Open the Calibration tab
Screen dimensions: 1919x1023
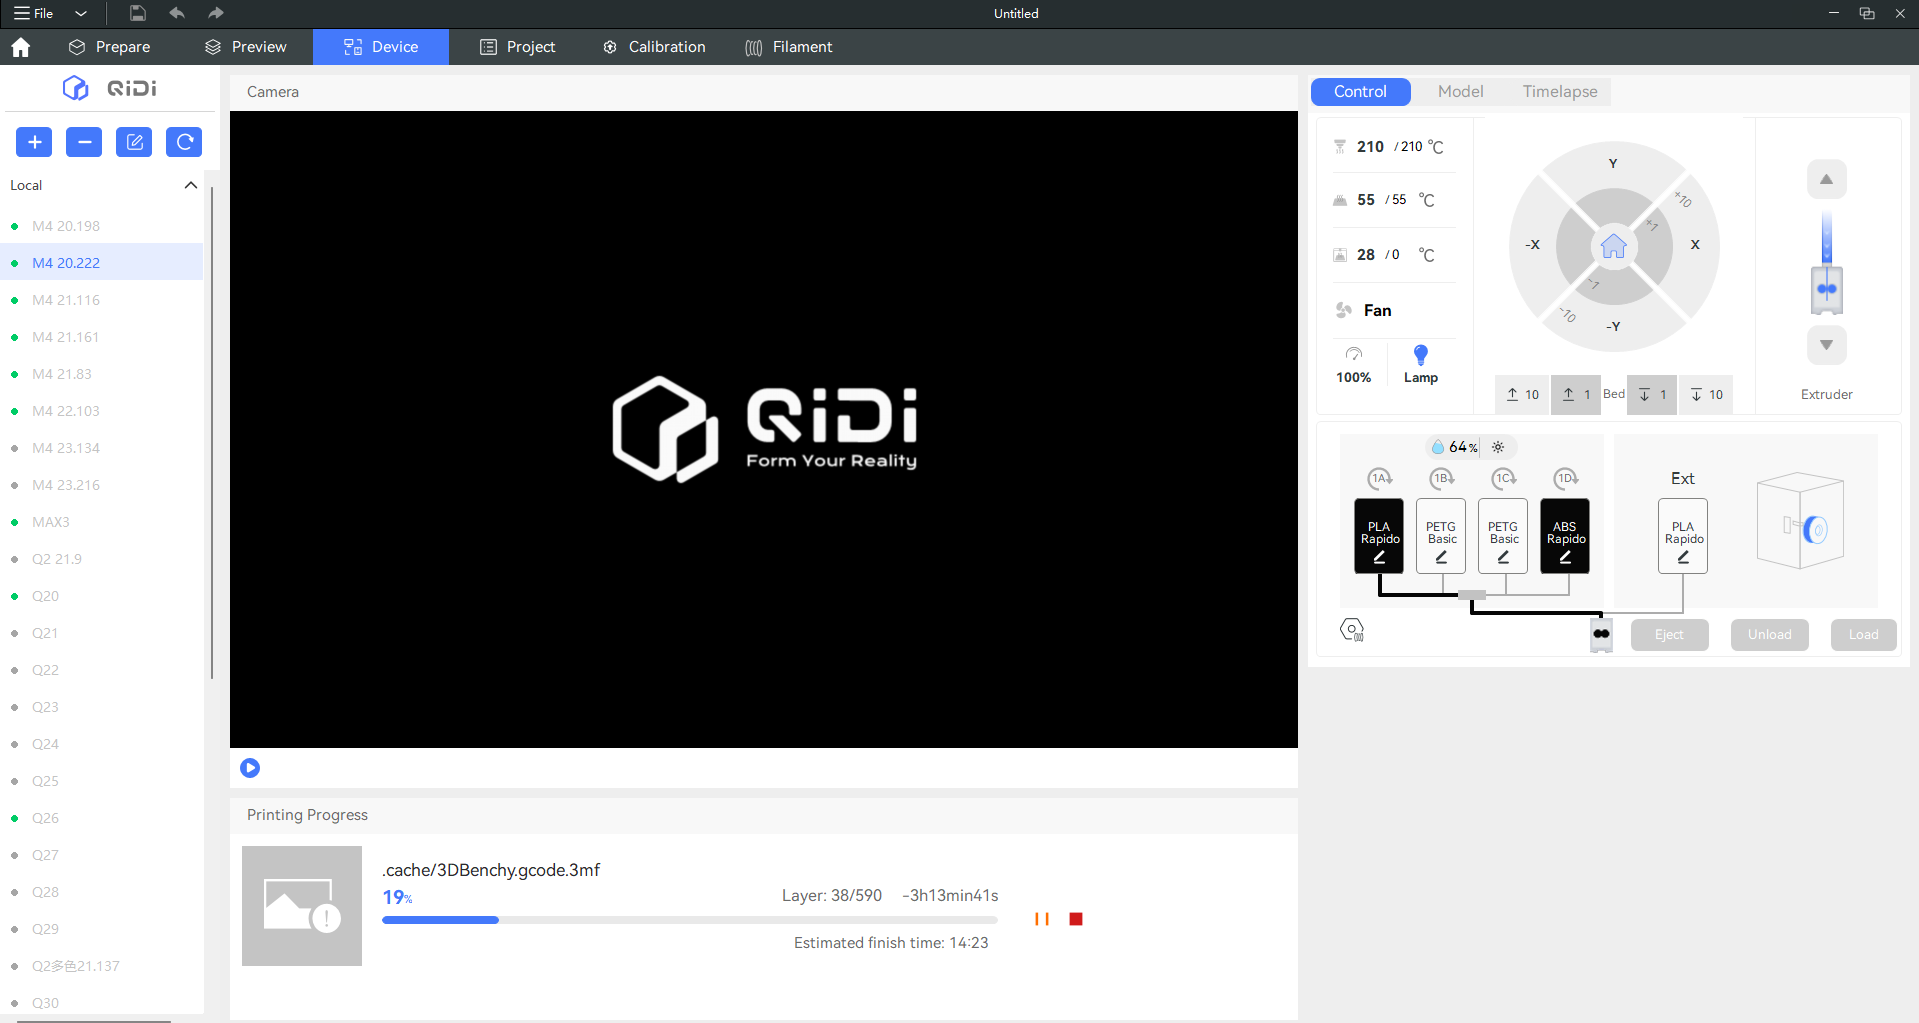pos(654,47)
